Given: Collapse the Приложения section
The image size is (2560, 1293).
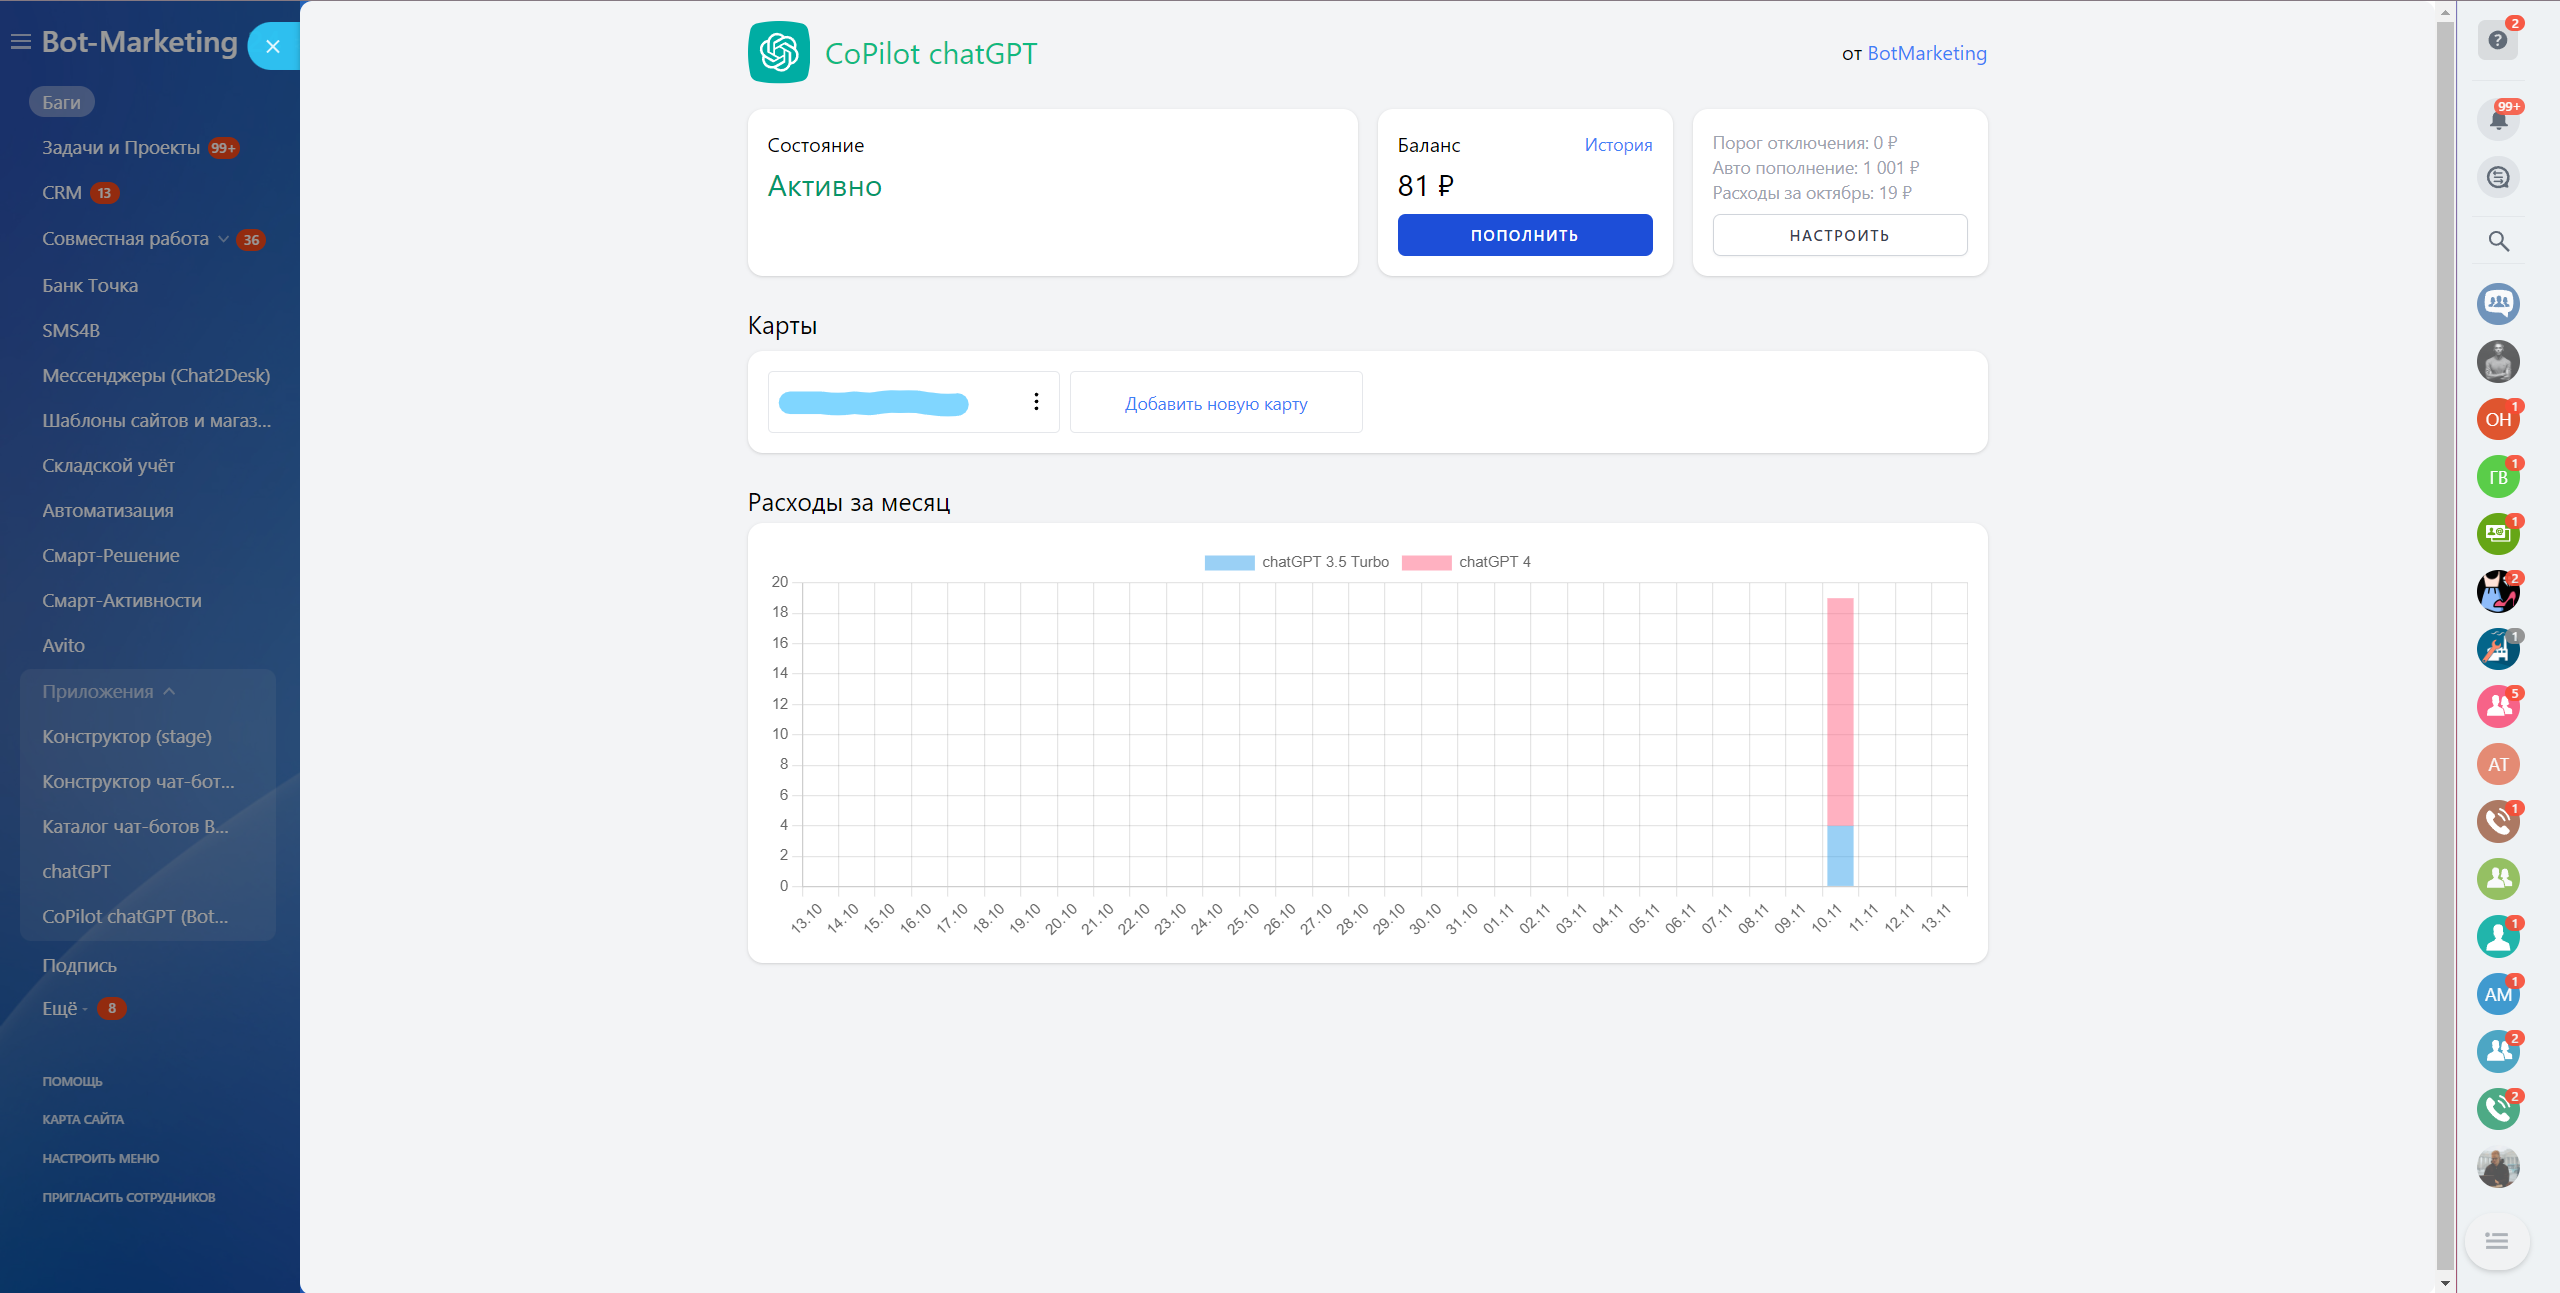Looking at the screenshot, I should pyautogui.click(x=169, y=691).
